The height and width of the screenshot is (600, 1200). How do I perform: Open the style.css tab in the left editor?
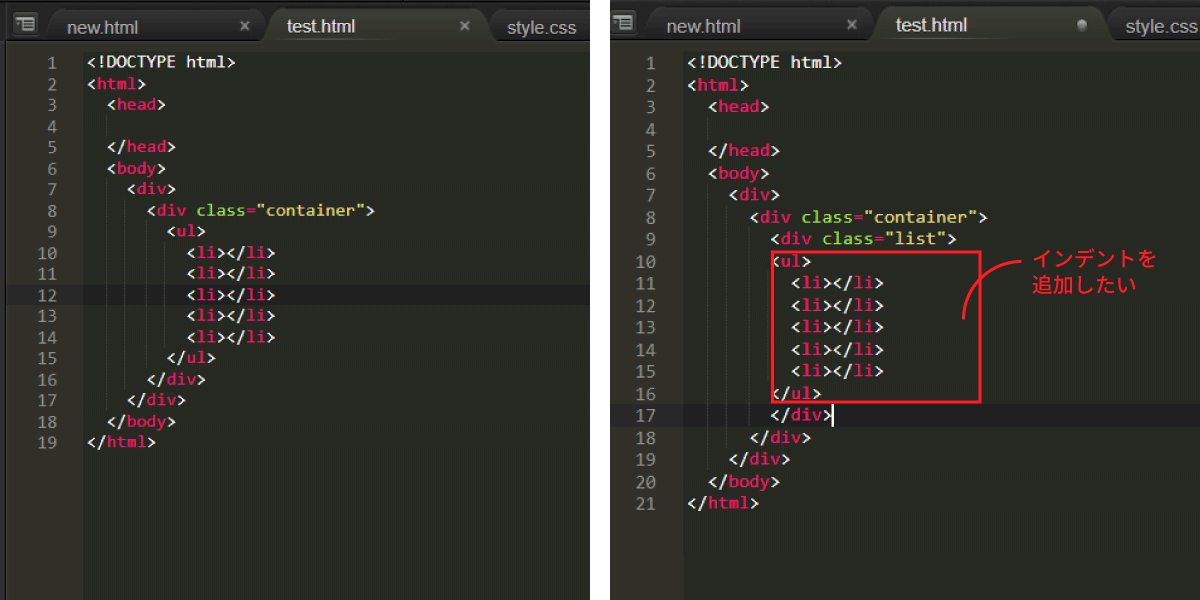541,27
